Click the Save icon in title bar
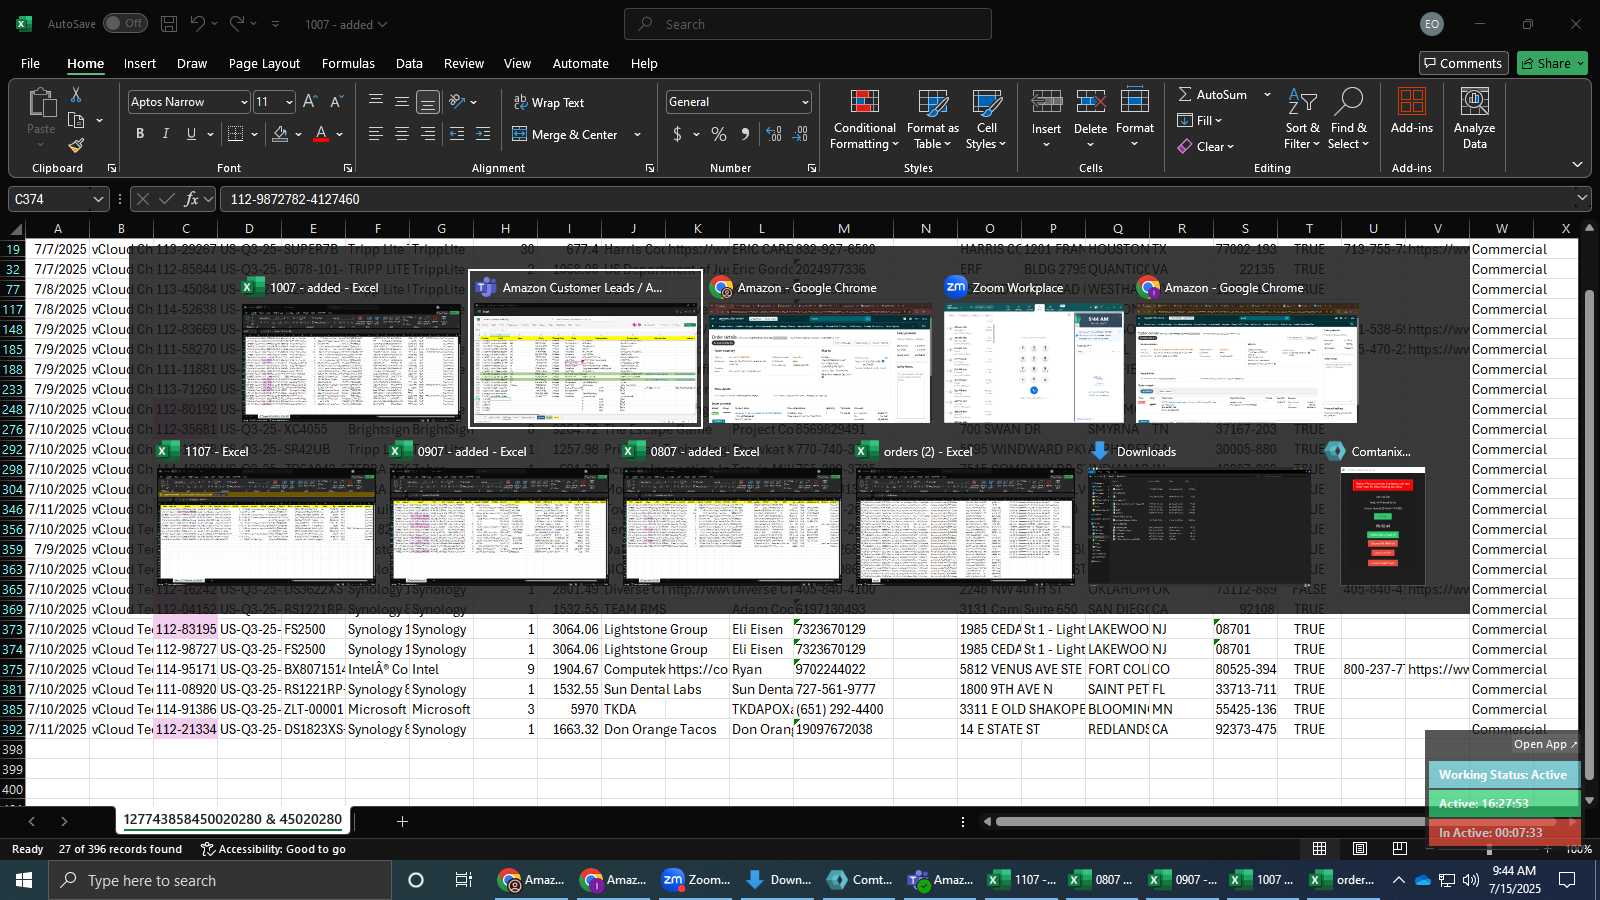The image size is (1600, 900). (169, 23)
